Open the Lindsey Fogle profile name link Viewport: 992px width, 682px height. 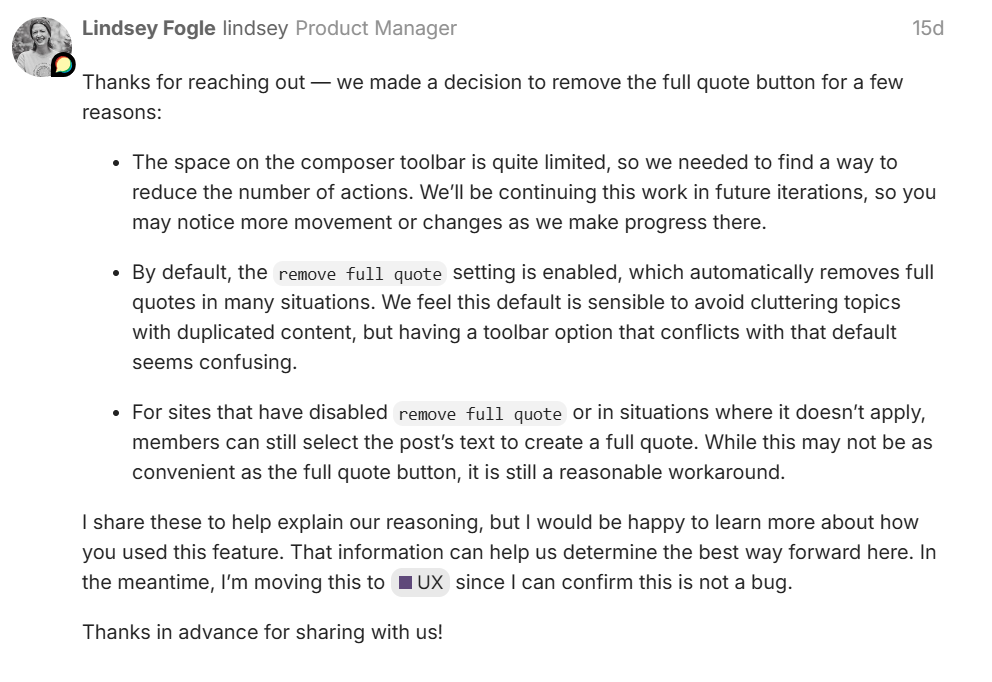click(148, 28)
